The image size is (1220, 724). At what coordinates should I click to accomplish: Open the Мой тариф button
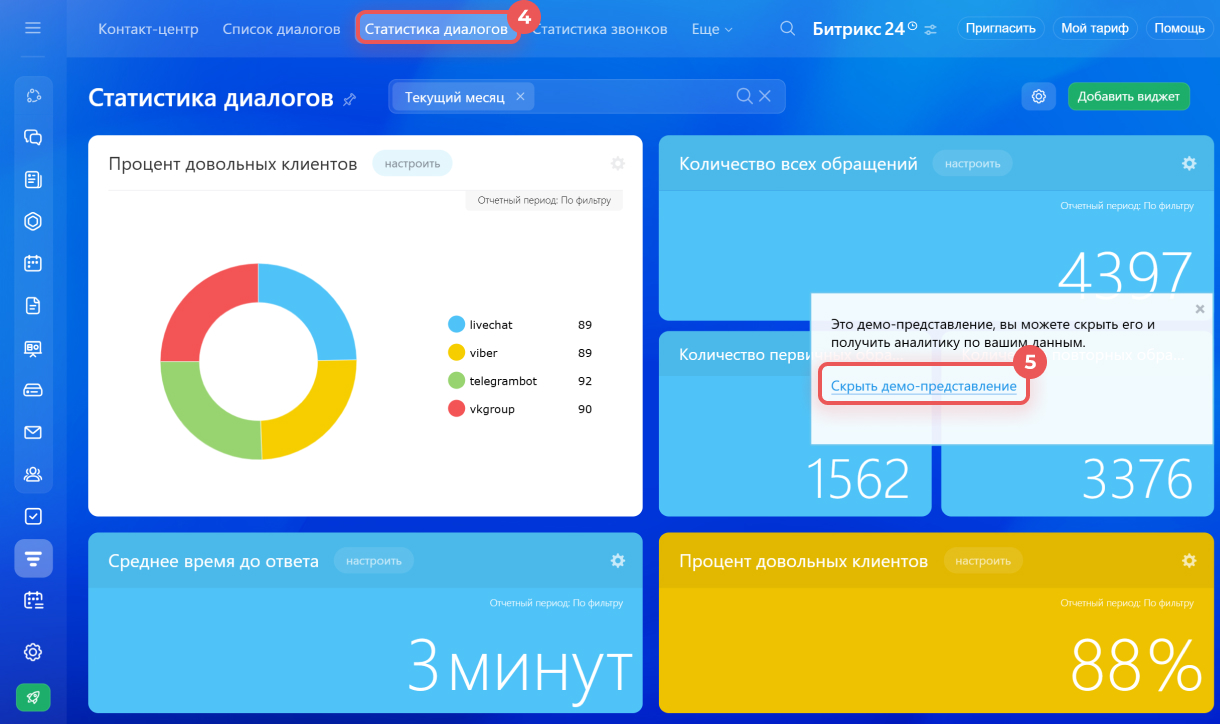tap(1095, 28)
